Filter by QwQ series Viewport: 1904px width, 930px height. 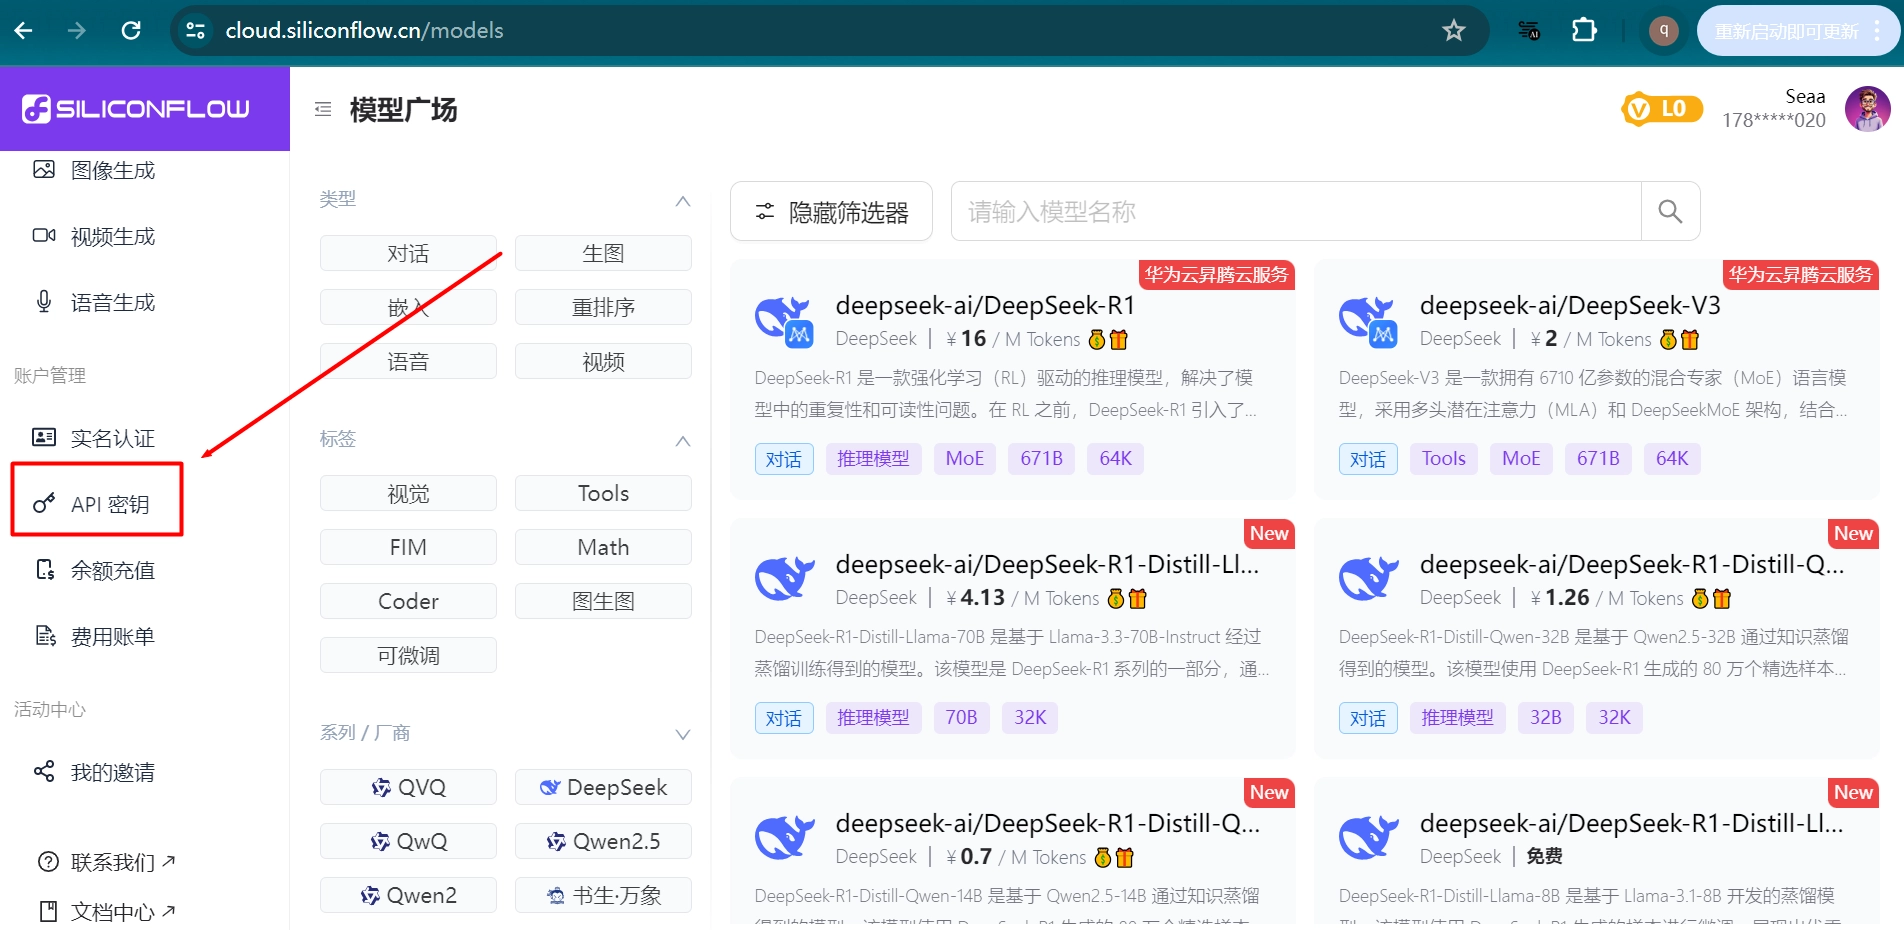(x=408, y=841)
